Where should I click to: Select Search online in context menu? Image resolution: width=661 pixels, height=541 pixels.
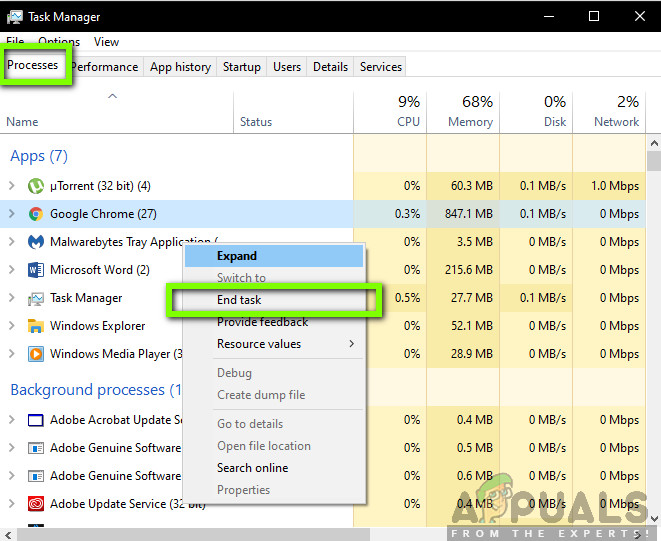(274, 468)
